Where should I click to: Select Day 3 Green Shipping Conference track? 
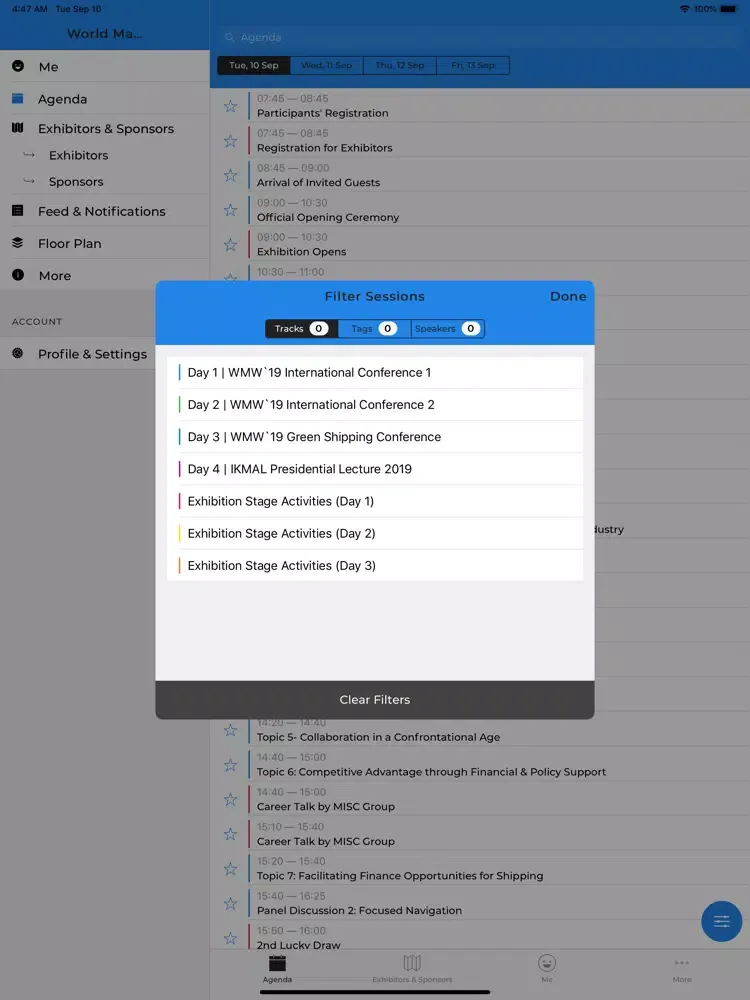point(375,437)
